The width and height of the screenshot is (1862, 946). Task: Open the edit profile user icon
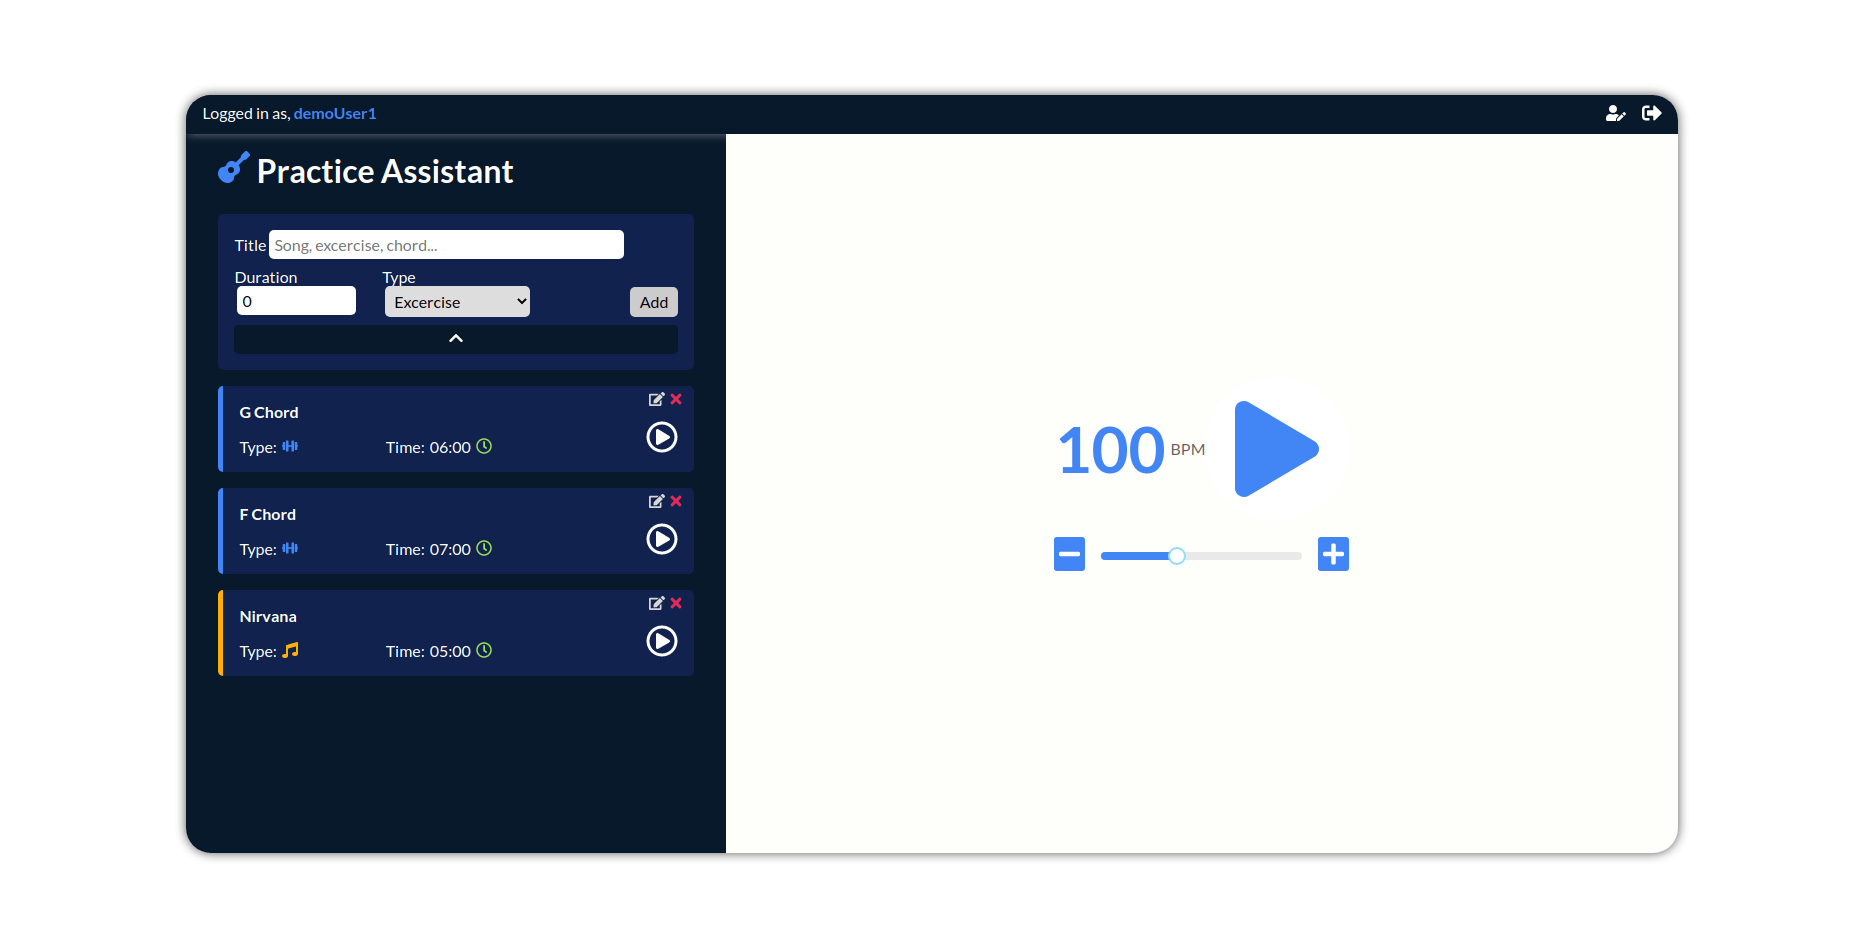(1615, 114)
